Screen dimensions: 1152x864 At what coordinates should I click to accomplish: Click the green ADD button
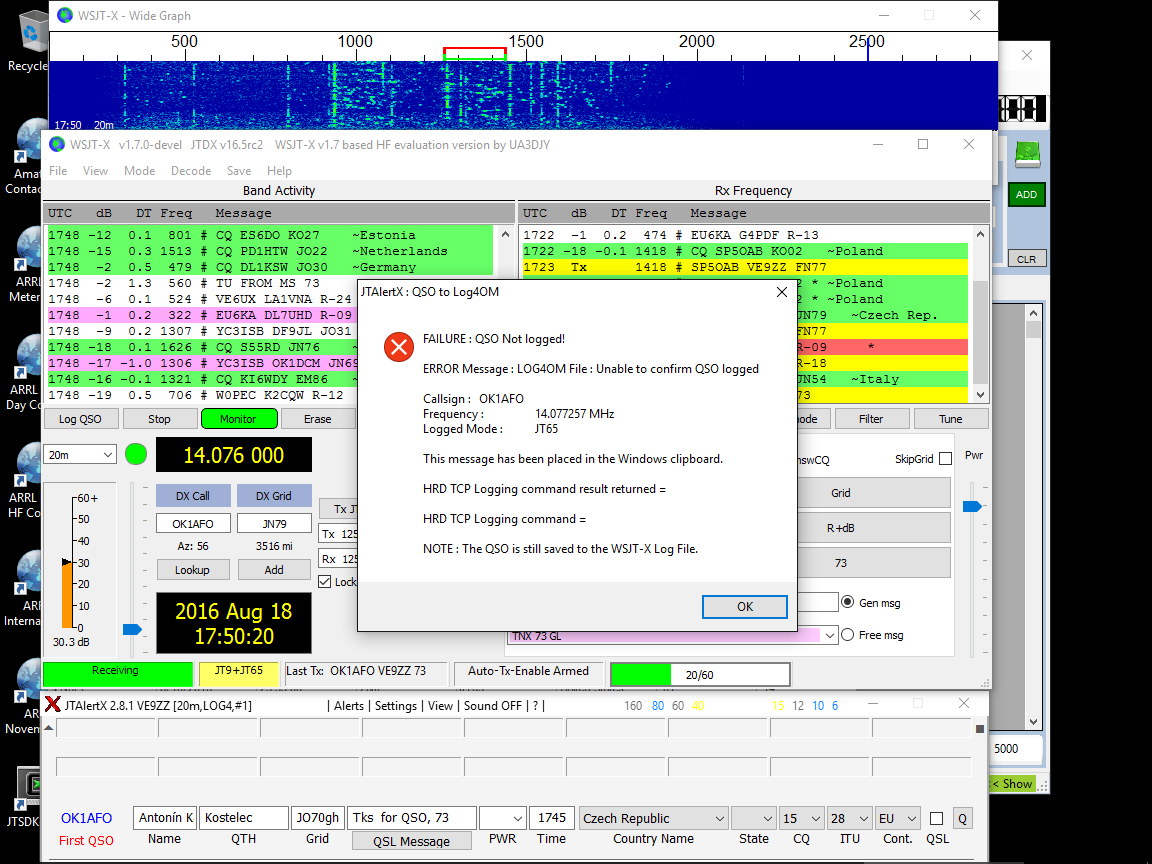pyautogui.click(x=1026, y=195)
